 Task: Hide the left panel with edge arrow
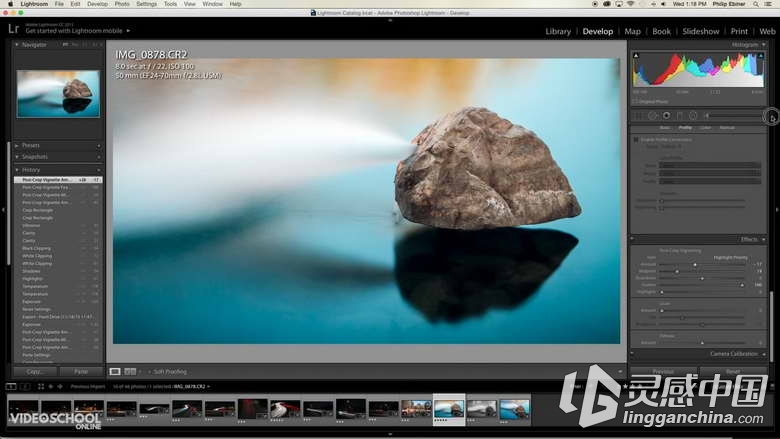[3, 210]
